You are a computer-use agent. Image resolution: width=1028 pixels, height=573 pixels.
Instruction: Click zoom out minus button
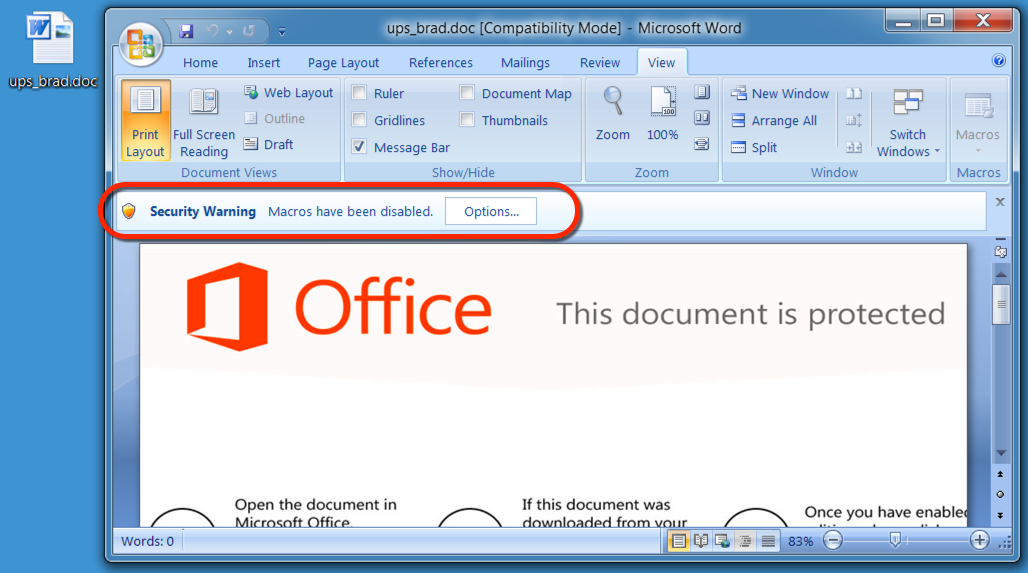point(833,541)
